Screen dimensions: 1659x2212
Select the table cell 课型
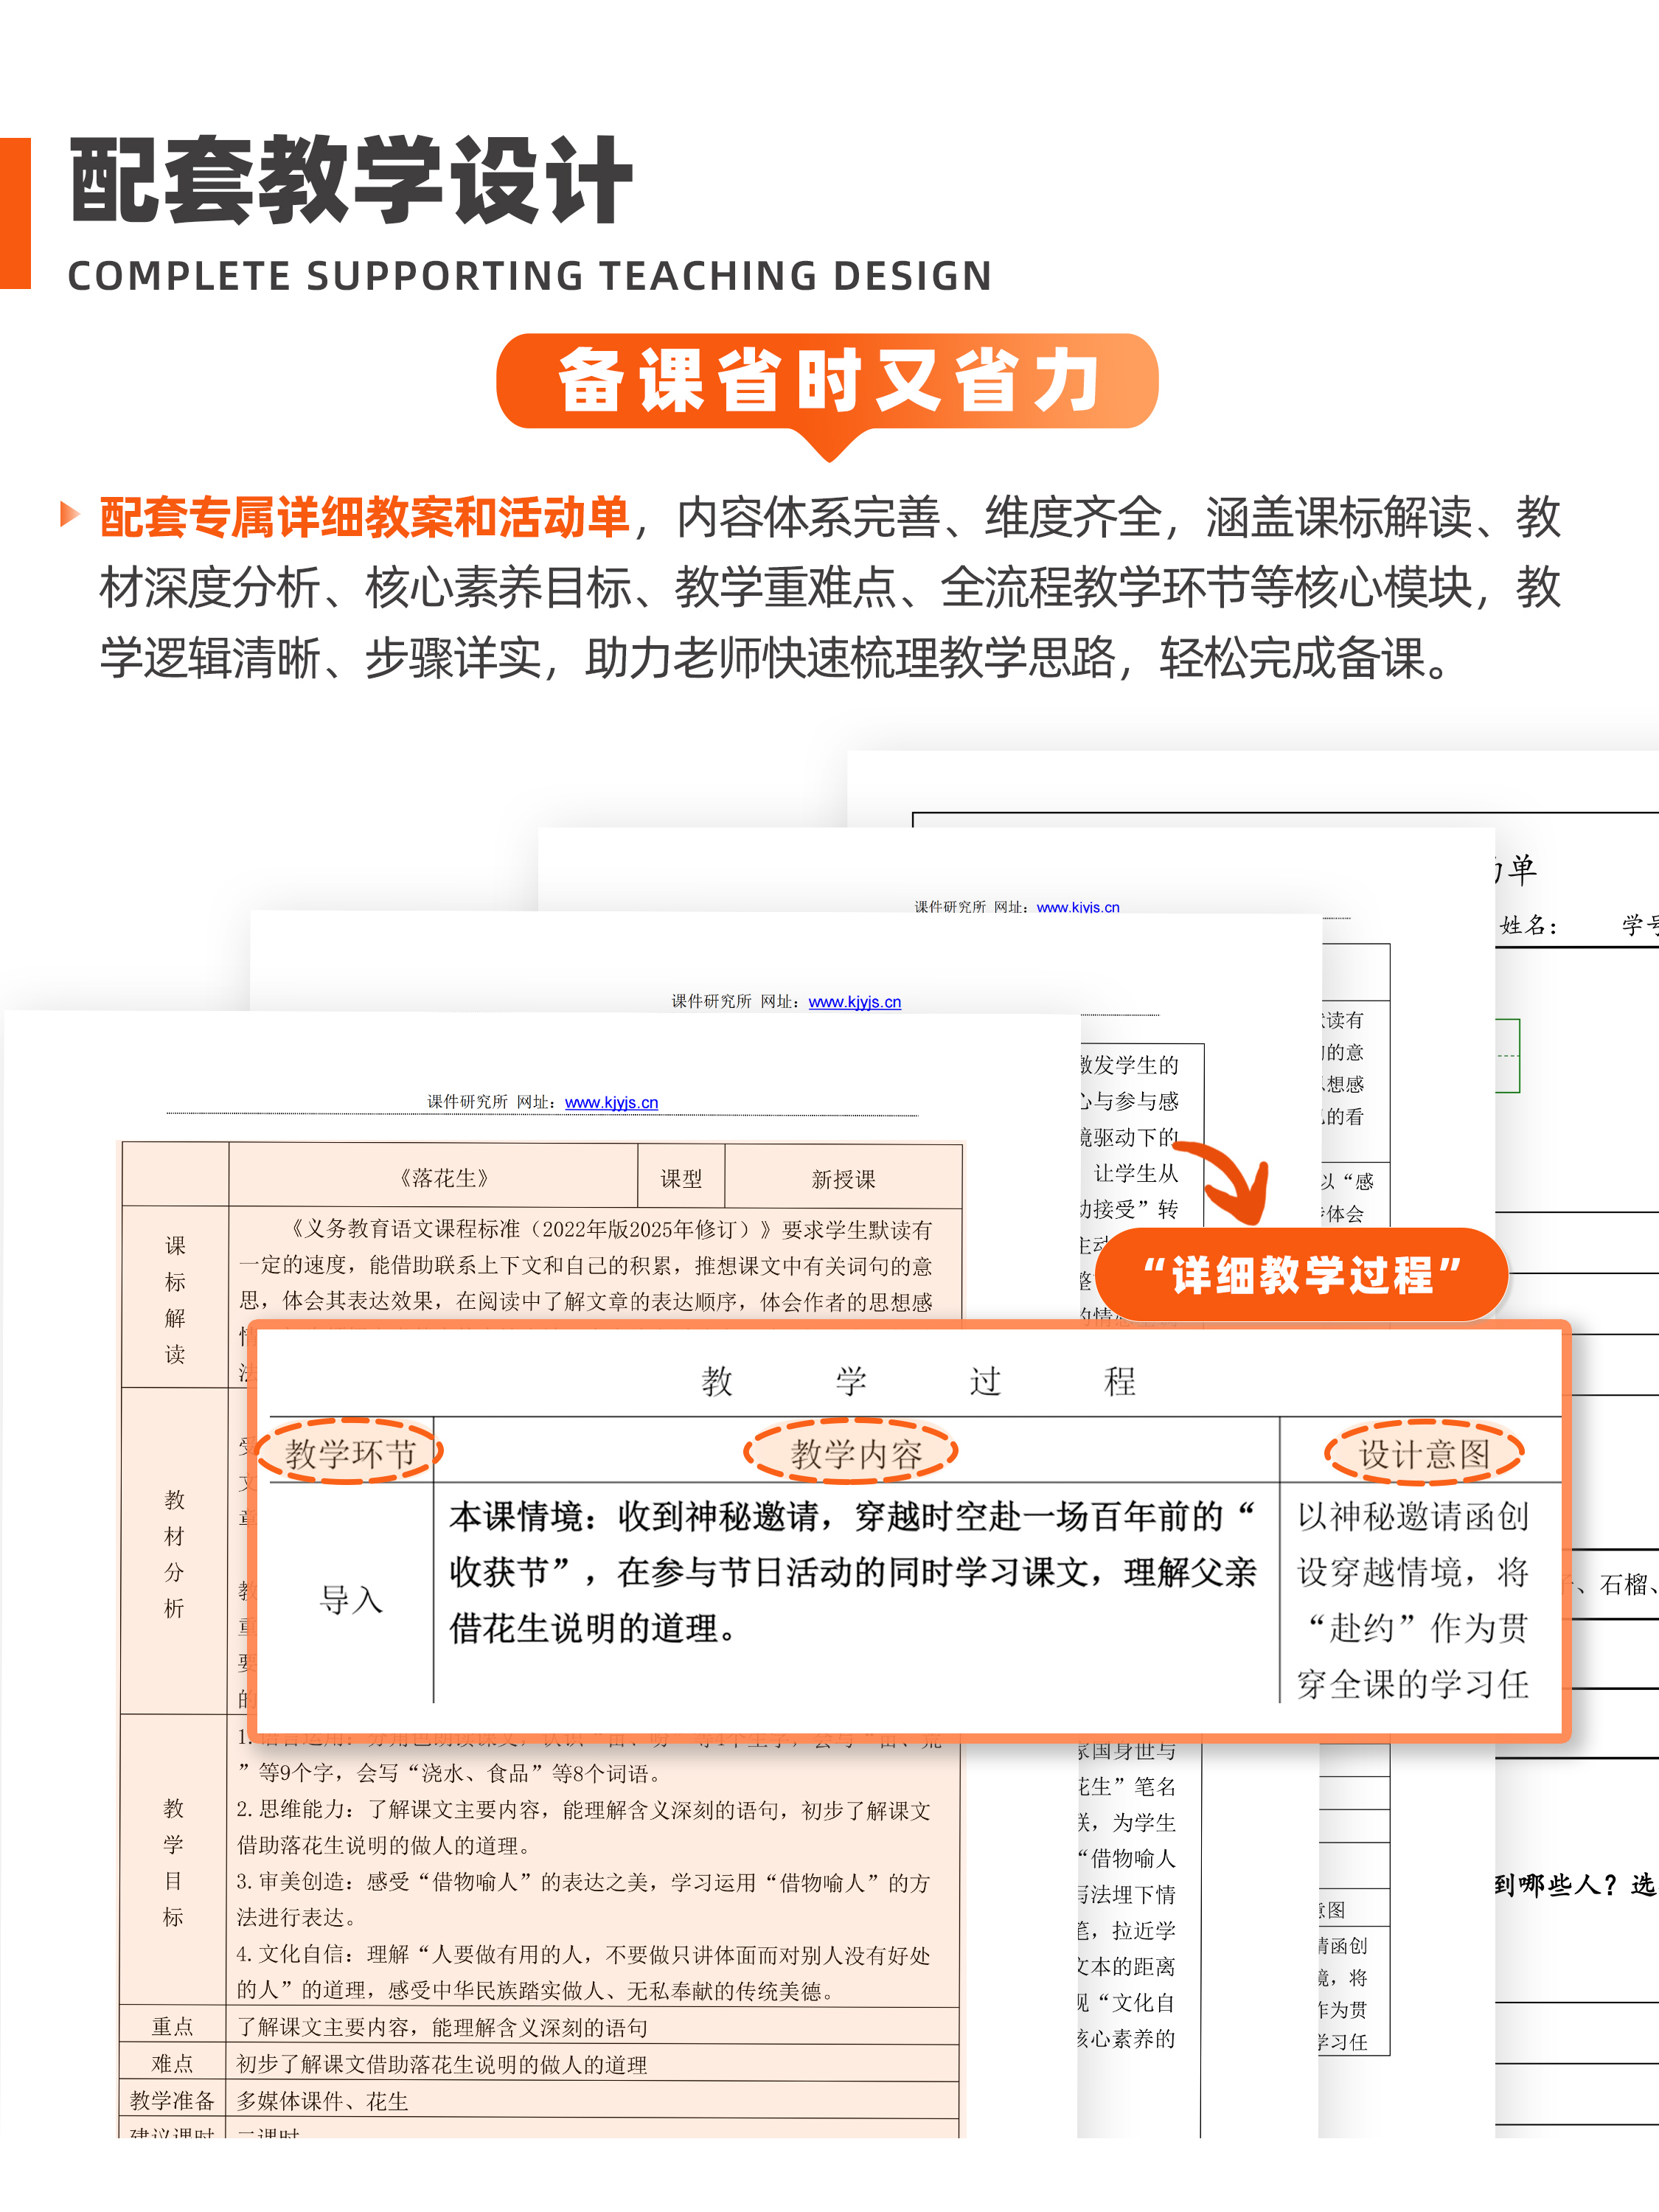point(681,1178)
